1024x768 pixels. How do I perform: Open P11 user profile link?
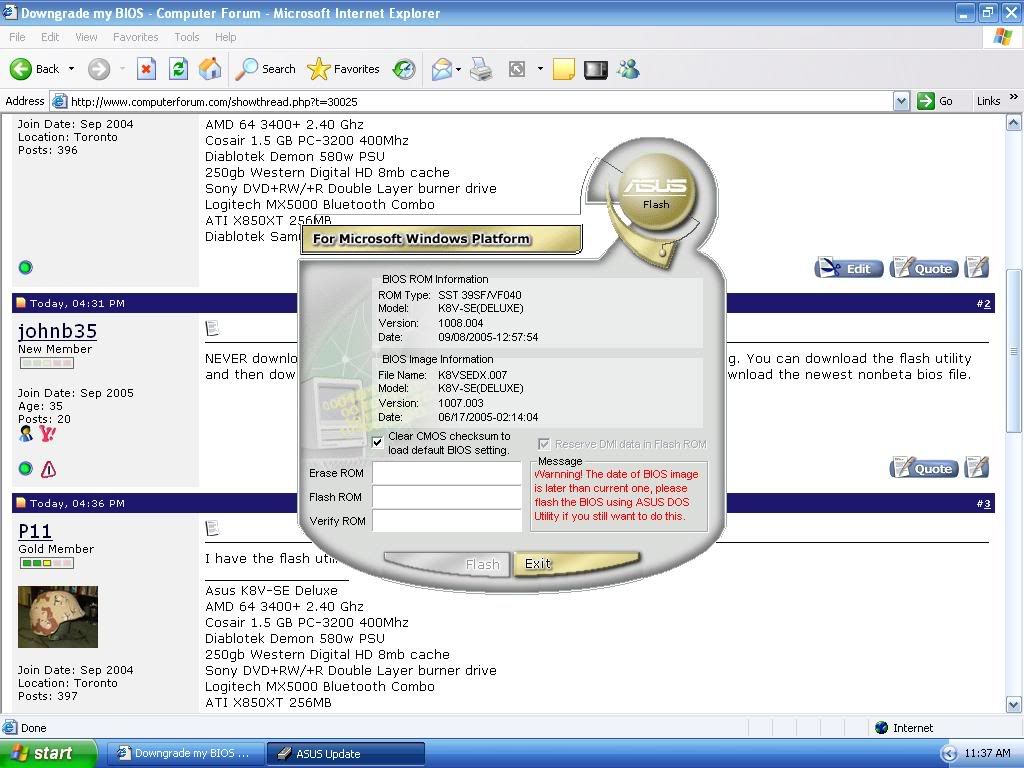[x=35, y=531]
